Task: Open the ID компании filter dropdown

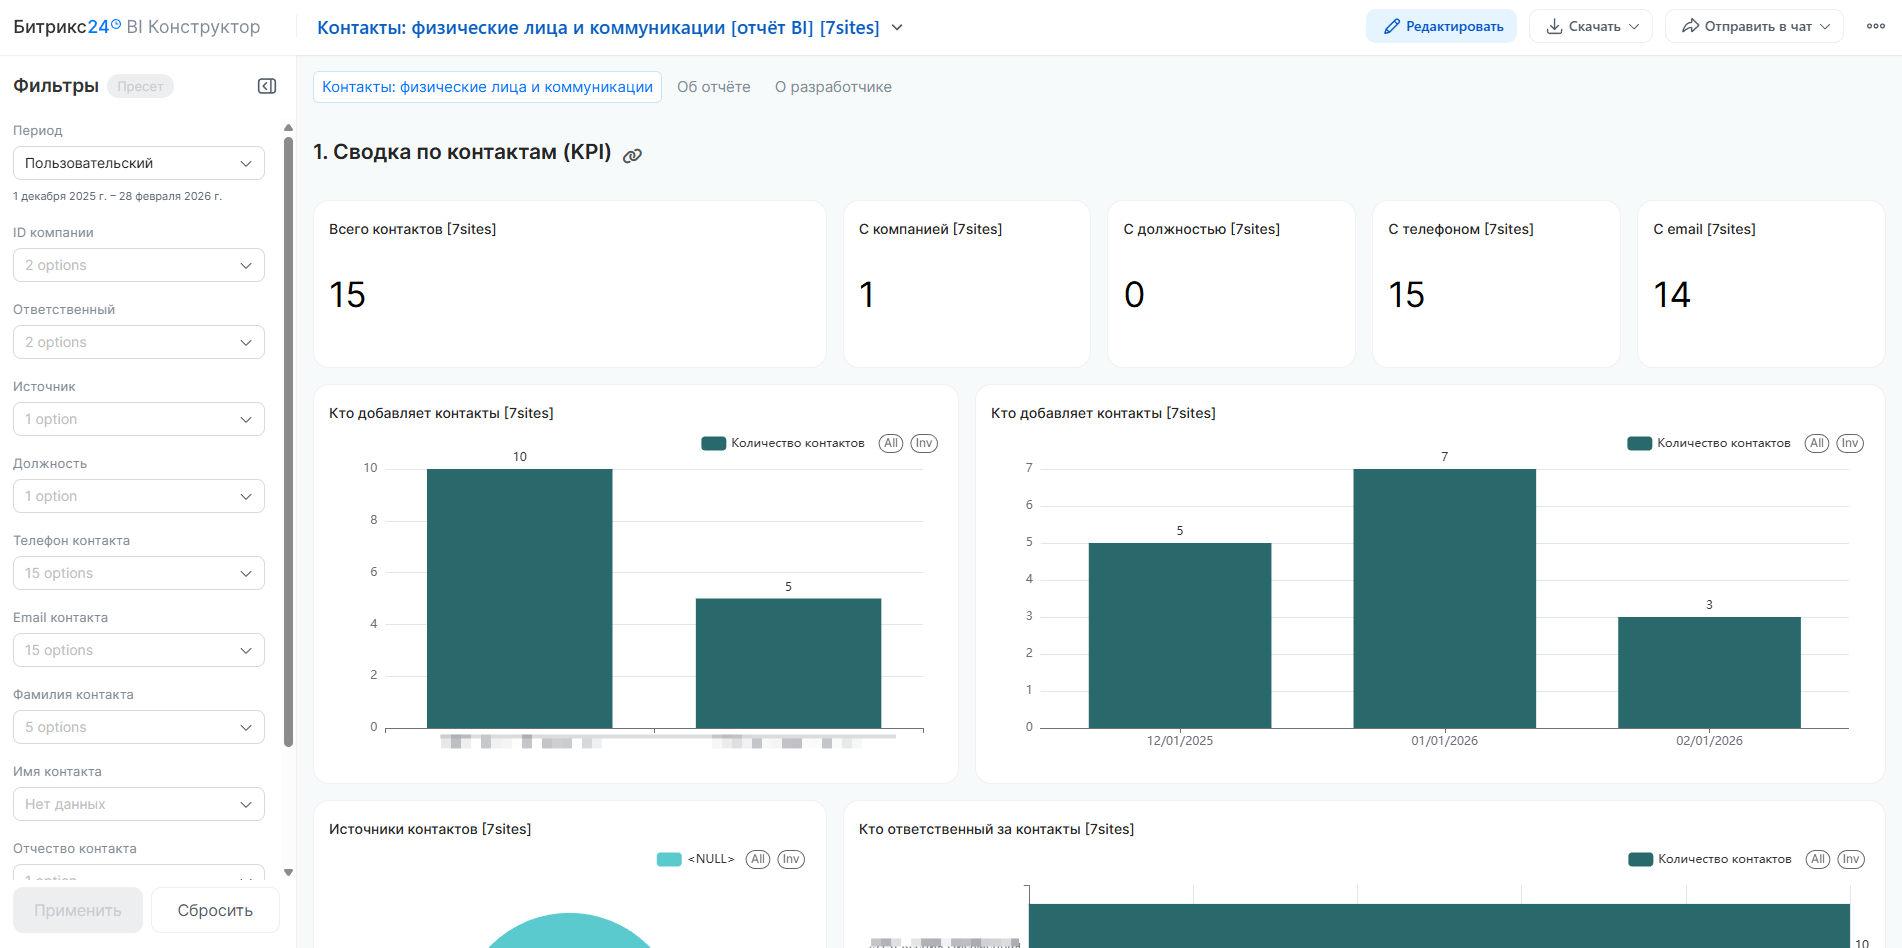Action: pyautogui.click(x=138, y=265)
